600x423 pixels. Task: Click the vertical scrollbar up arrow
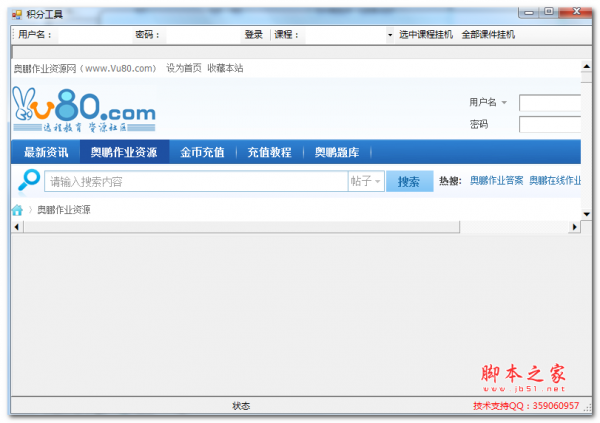coord(586,66)
